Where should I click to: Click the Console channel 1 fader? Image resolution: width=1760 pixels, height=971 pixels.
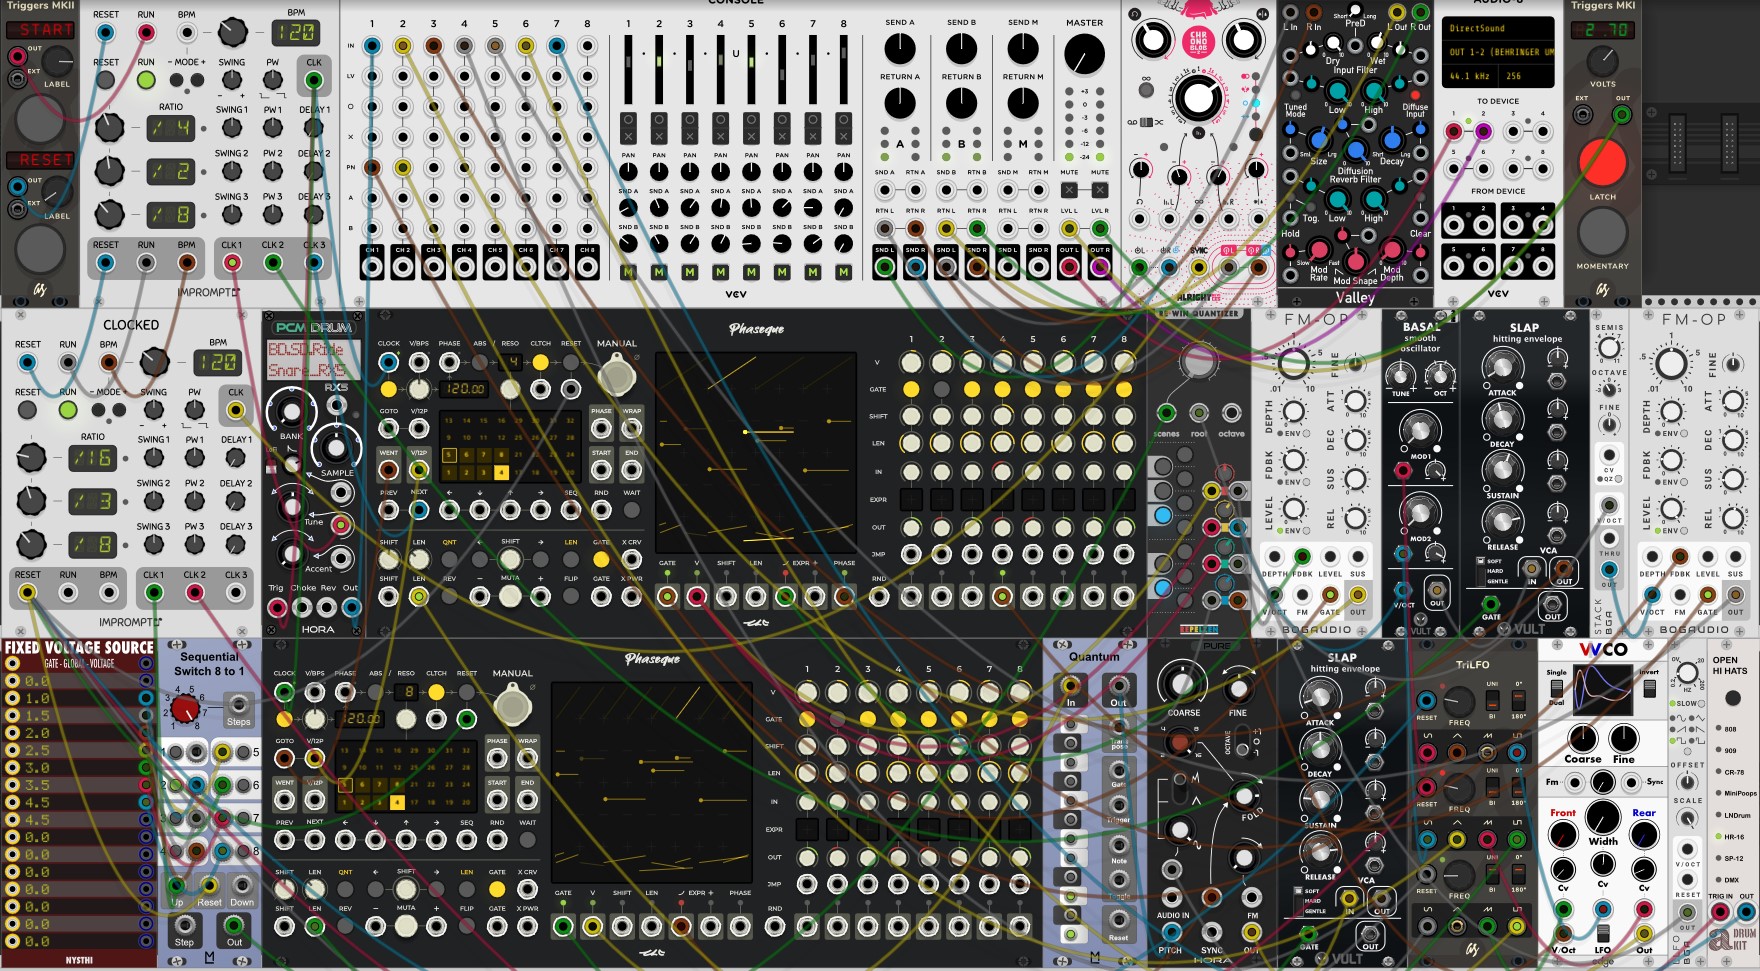pyautogui.click(x=628, y=71)
